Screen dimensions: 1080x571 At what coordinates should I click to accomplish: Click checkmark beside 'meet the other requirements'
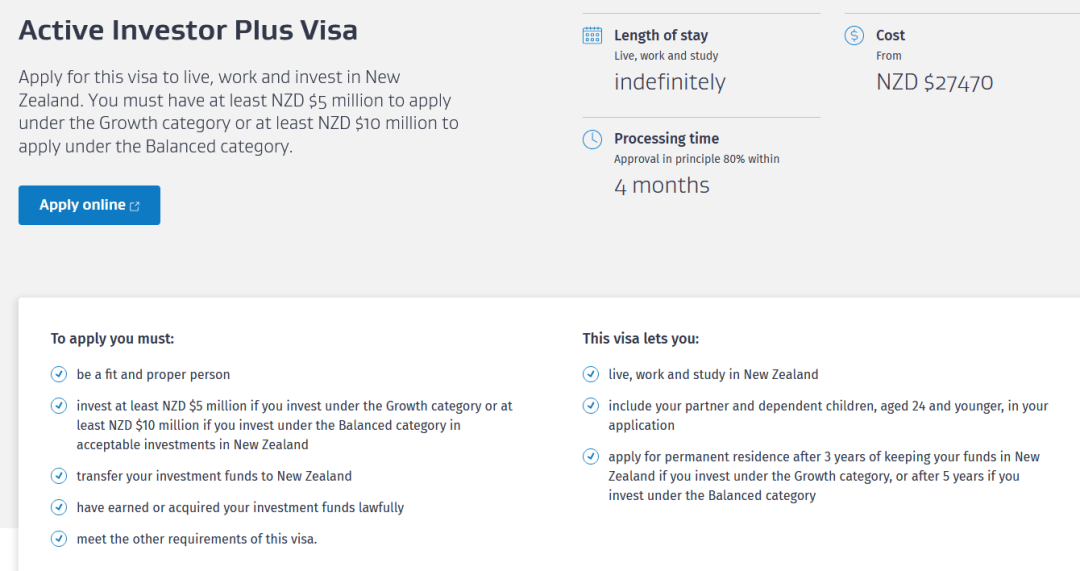59,540
